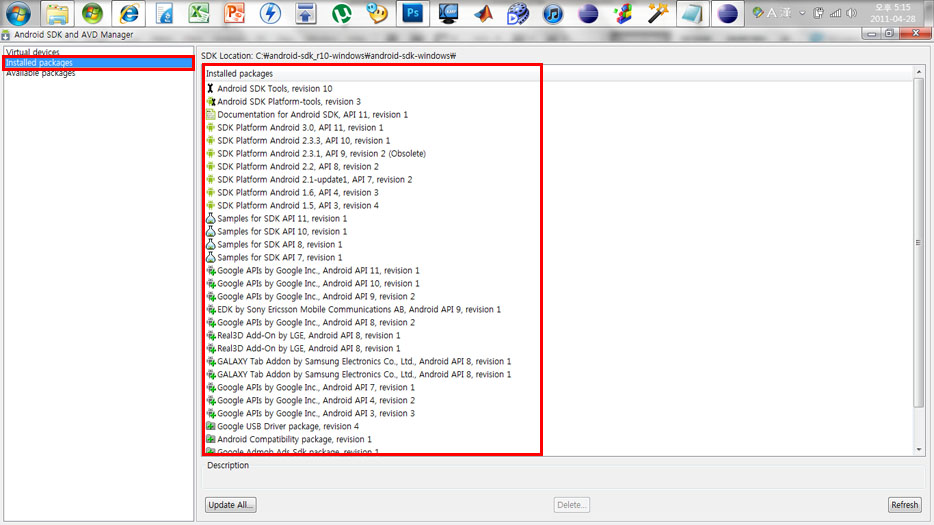Viewport: 934px width, 525px height.
Task: Select SDK Platform Android 2.2, API 8
Action: (298, 167)
